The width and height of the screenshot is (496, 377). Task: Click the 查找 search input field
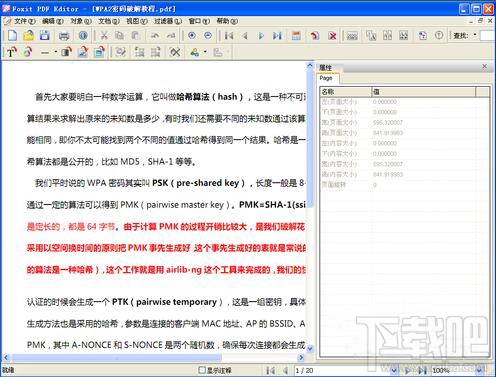pos(488,35)
